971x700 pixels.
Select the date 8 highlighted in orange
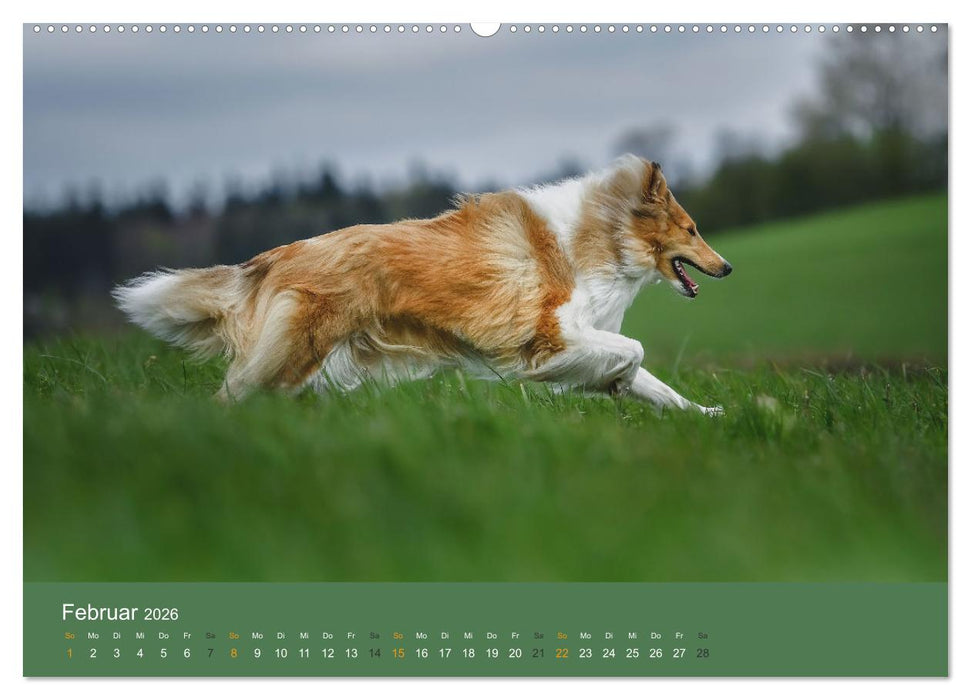(233, 652)
